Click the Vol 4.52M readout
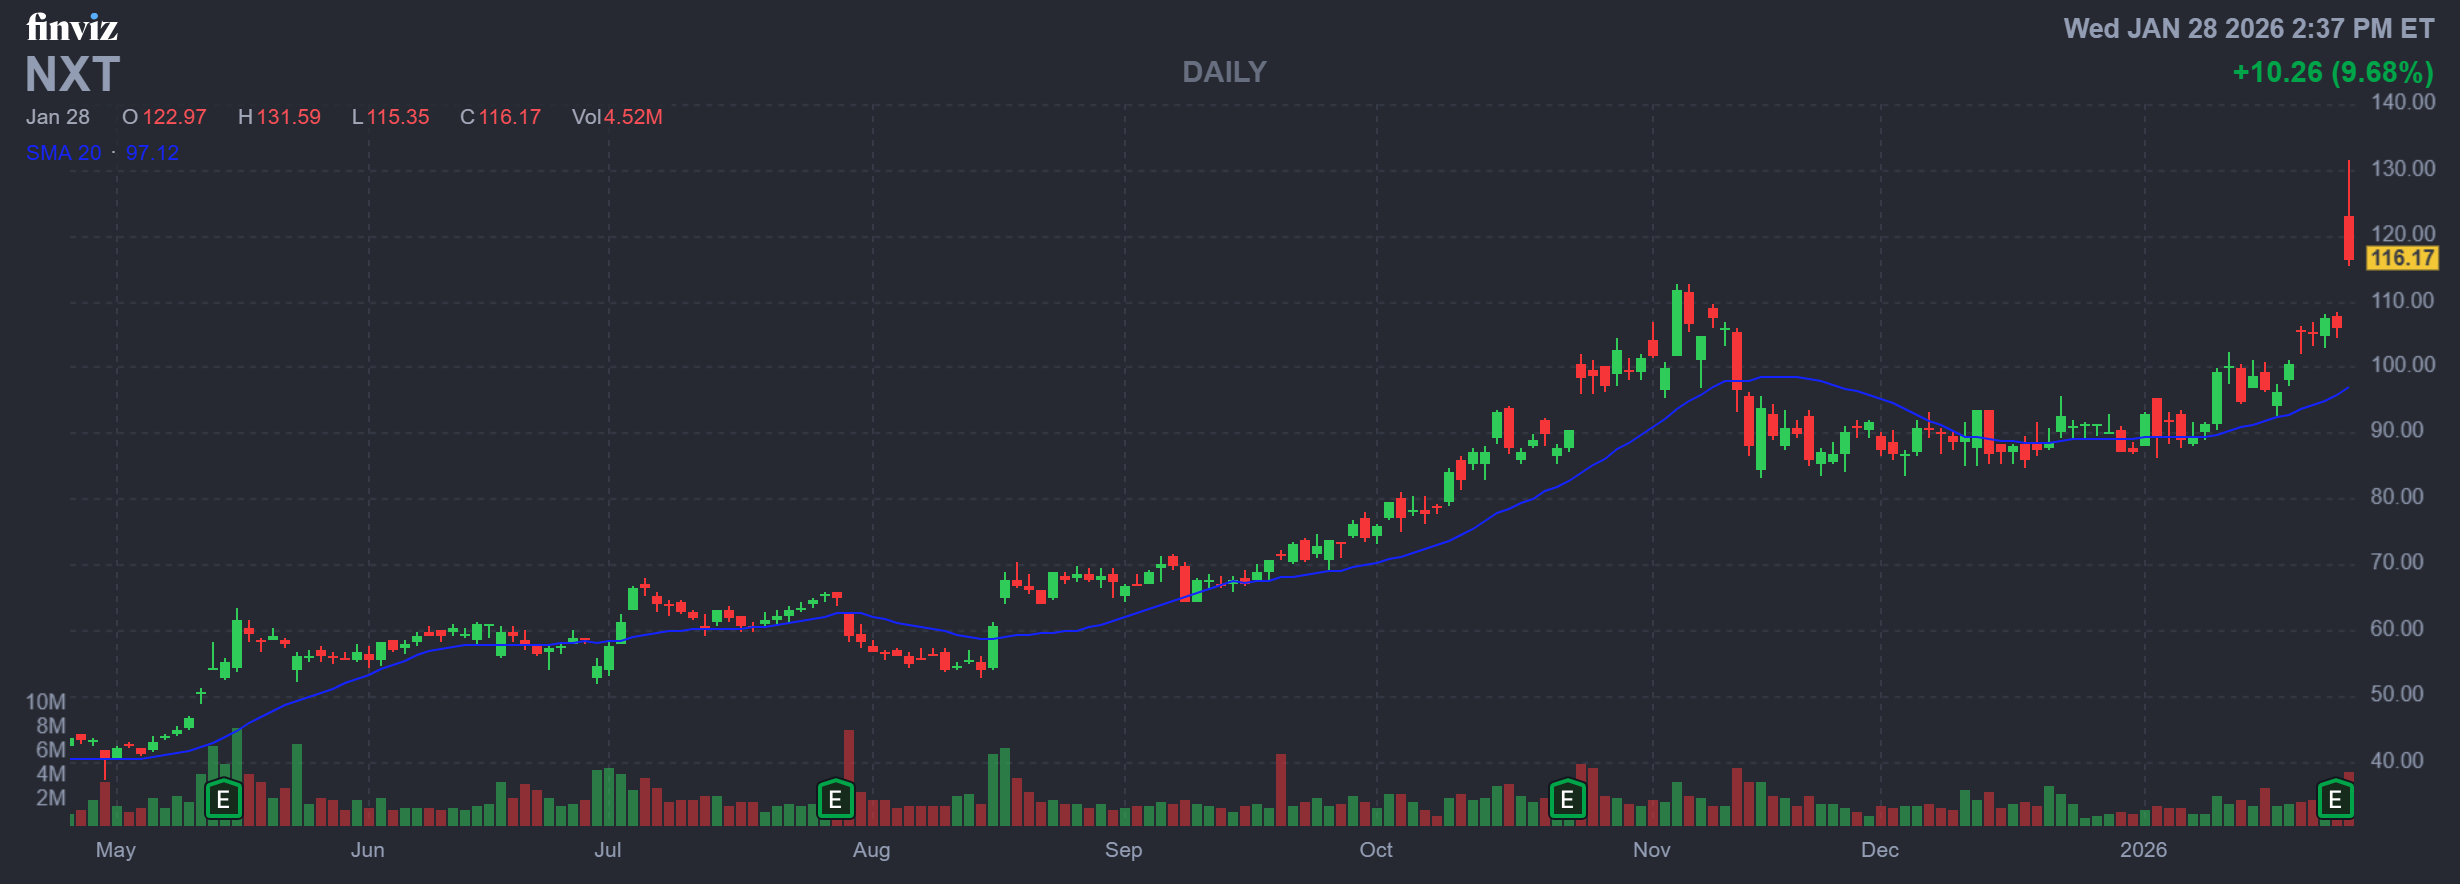 (x=616, y=117)
